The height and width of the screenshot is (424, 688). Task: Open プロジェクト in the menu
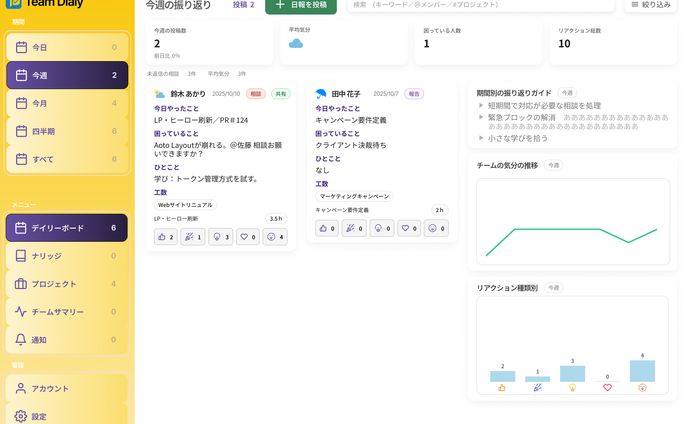click(x=67, y=284)
